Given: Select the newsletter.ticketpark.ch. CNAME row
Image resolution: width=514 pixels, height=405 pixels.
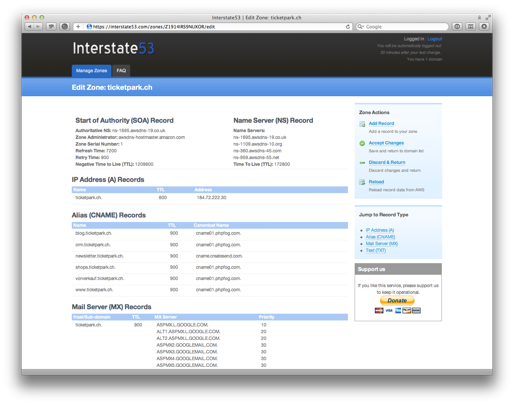Looking at the screenshot, I should (x=210, y=256).
